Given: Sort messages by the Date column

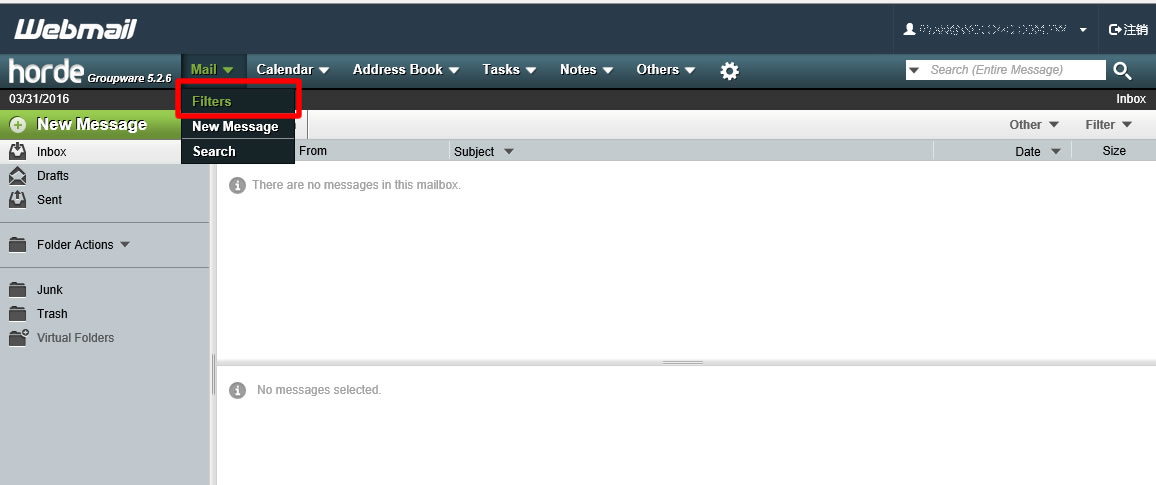Looking at the screenshot, I should coord(1027,152).
